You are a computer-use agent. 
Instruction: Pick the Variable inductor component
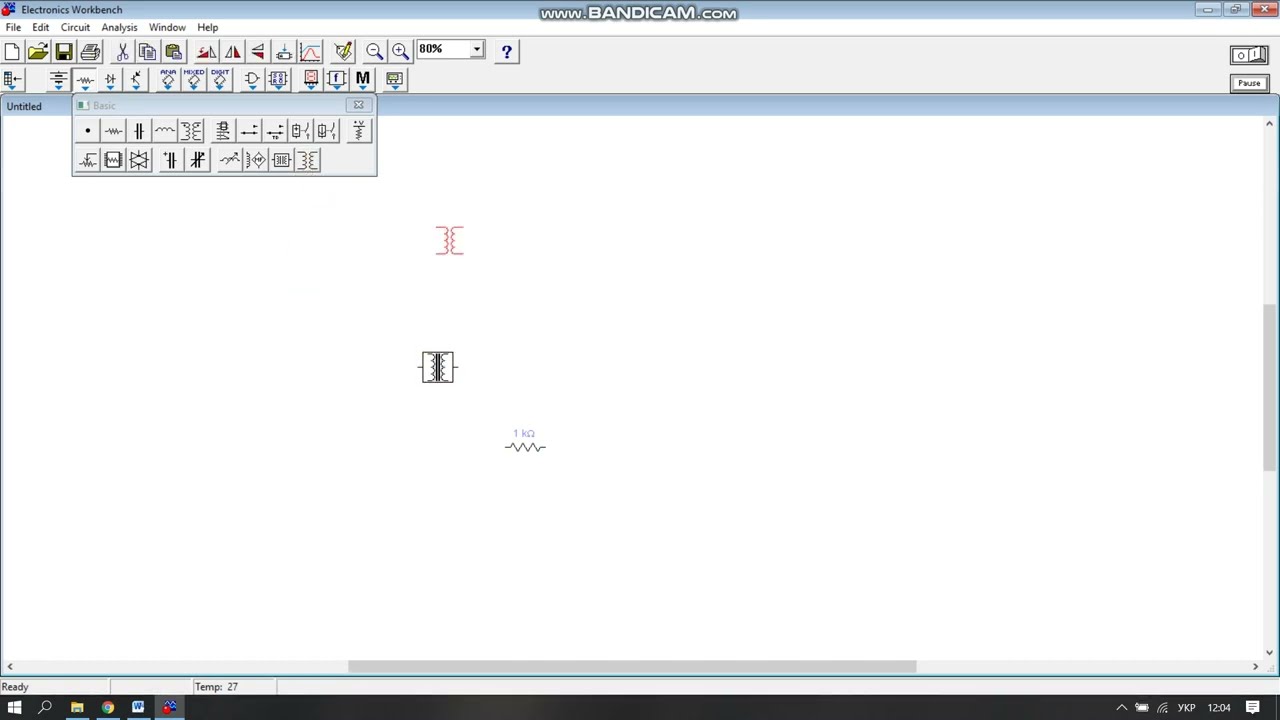tap(230, 160)
